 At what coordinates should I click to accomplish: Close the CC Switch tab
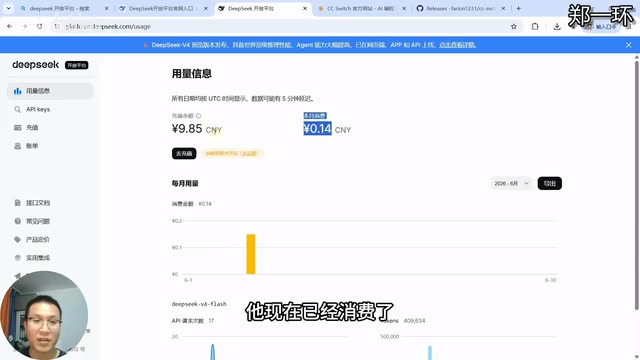pyautogui.click(x=404, y=8)
